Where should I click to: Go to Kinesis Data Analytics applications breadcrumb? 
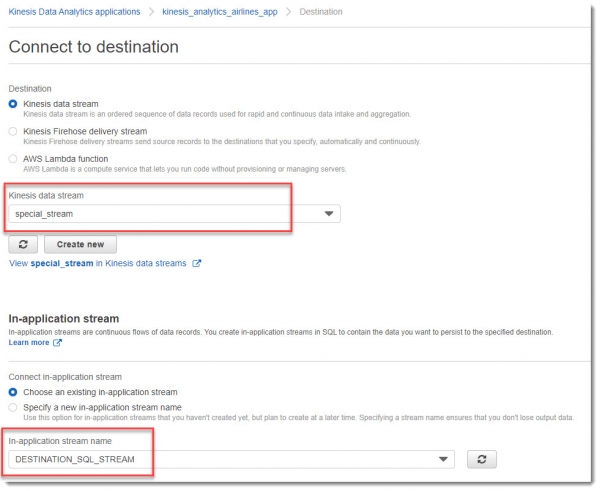pos(74,11)
